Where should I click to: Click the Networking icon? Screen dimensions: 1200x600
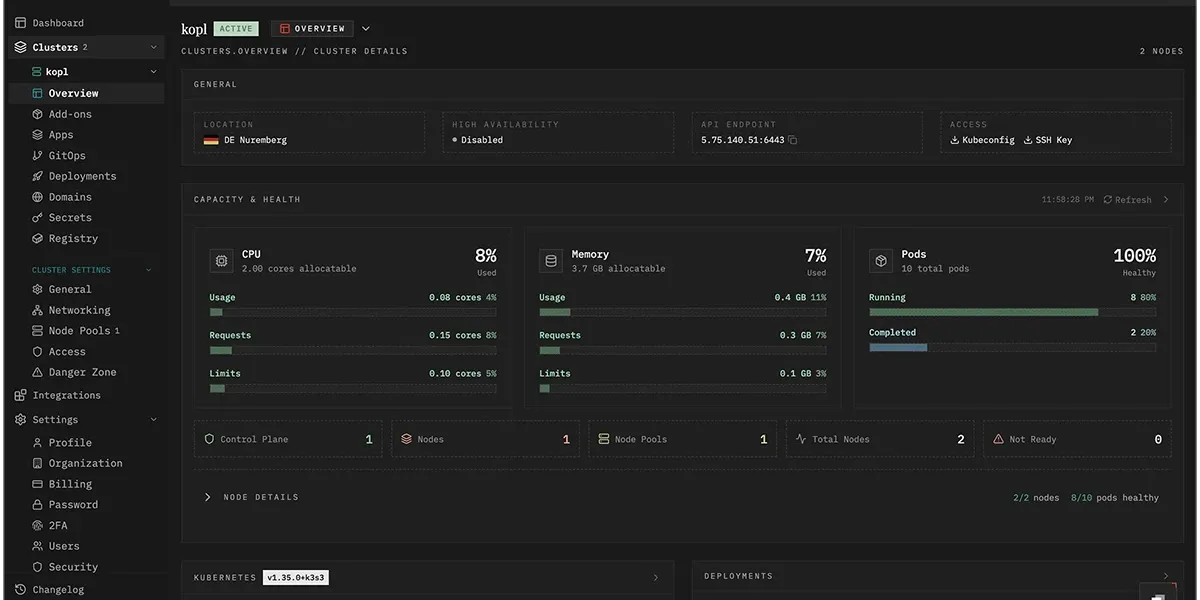tap(38, 310)
